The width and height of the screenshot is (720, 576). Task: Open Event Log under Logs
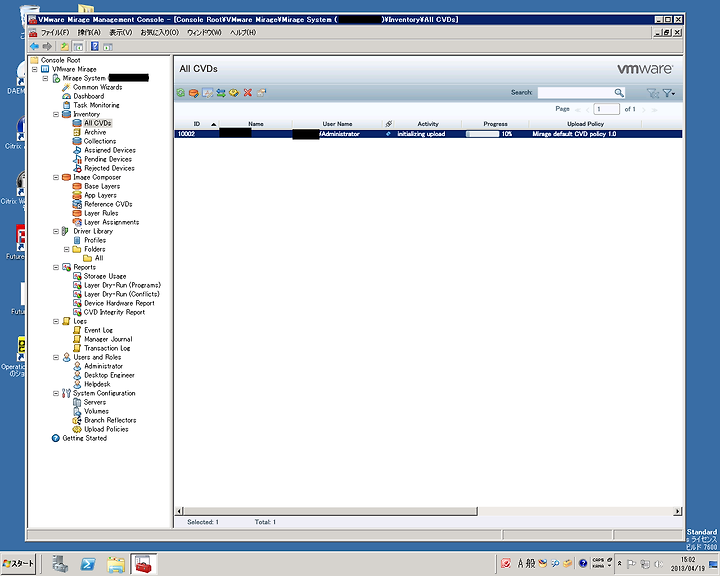pyautogui.click(x=98, y=330)
